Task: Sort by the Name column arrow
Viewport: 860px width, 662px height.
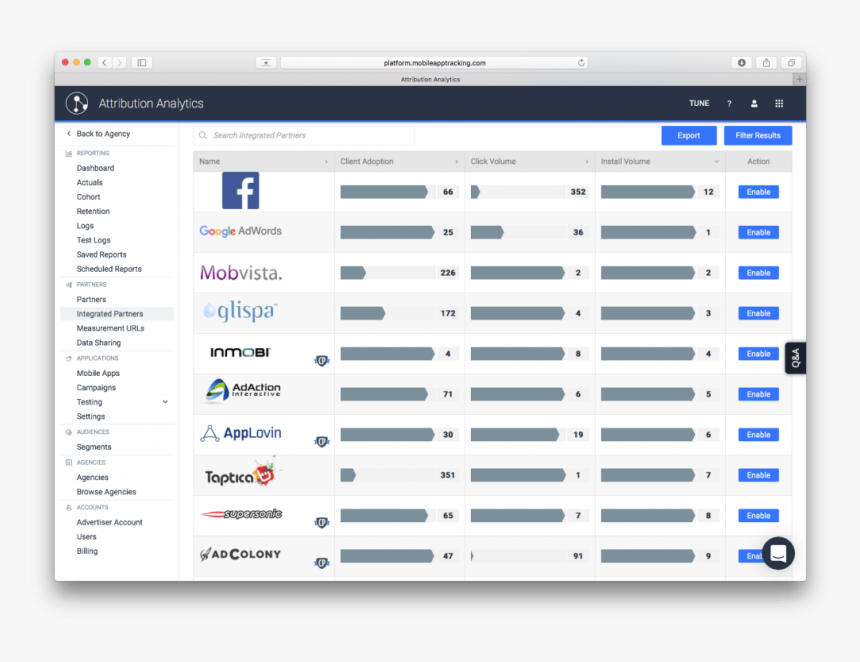Action: (326, 162)
